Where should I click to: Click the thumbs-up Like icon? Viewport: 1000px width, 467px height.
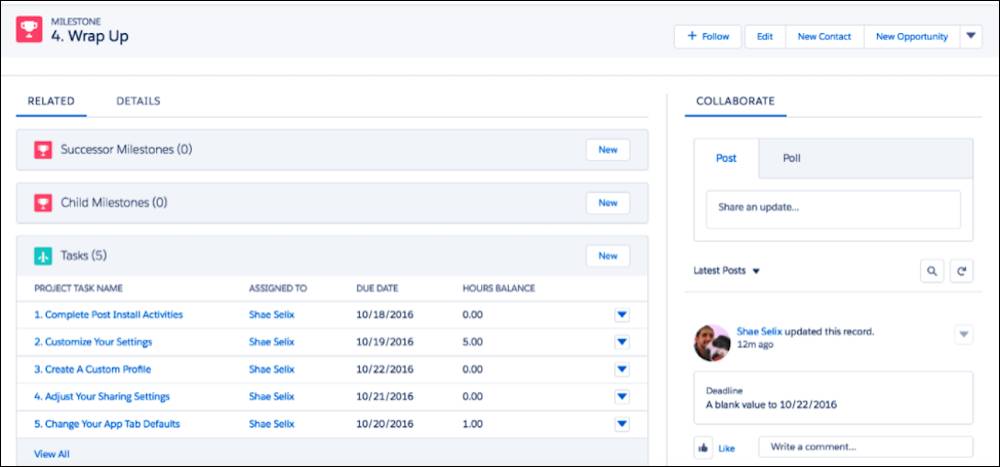coord(703,448)
